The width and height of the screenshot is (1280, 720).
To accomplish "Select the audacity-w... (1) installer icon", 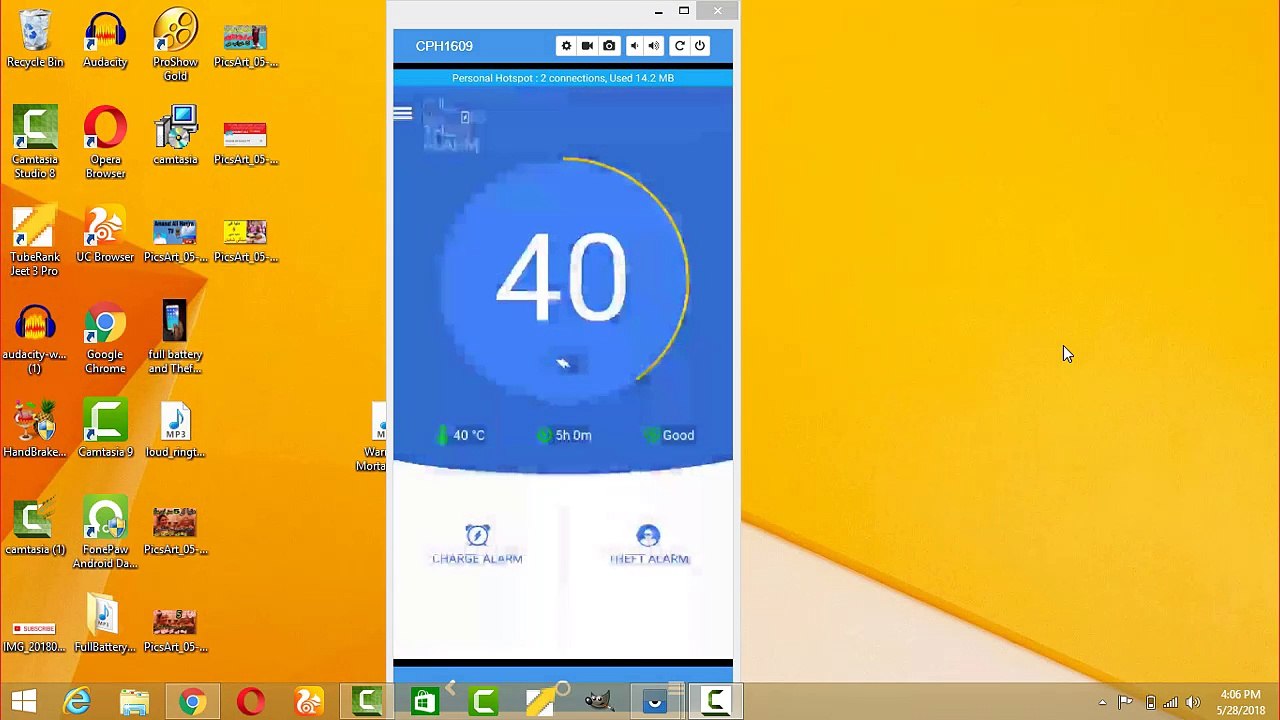I will click(35, 338).
